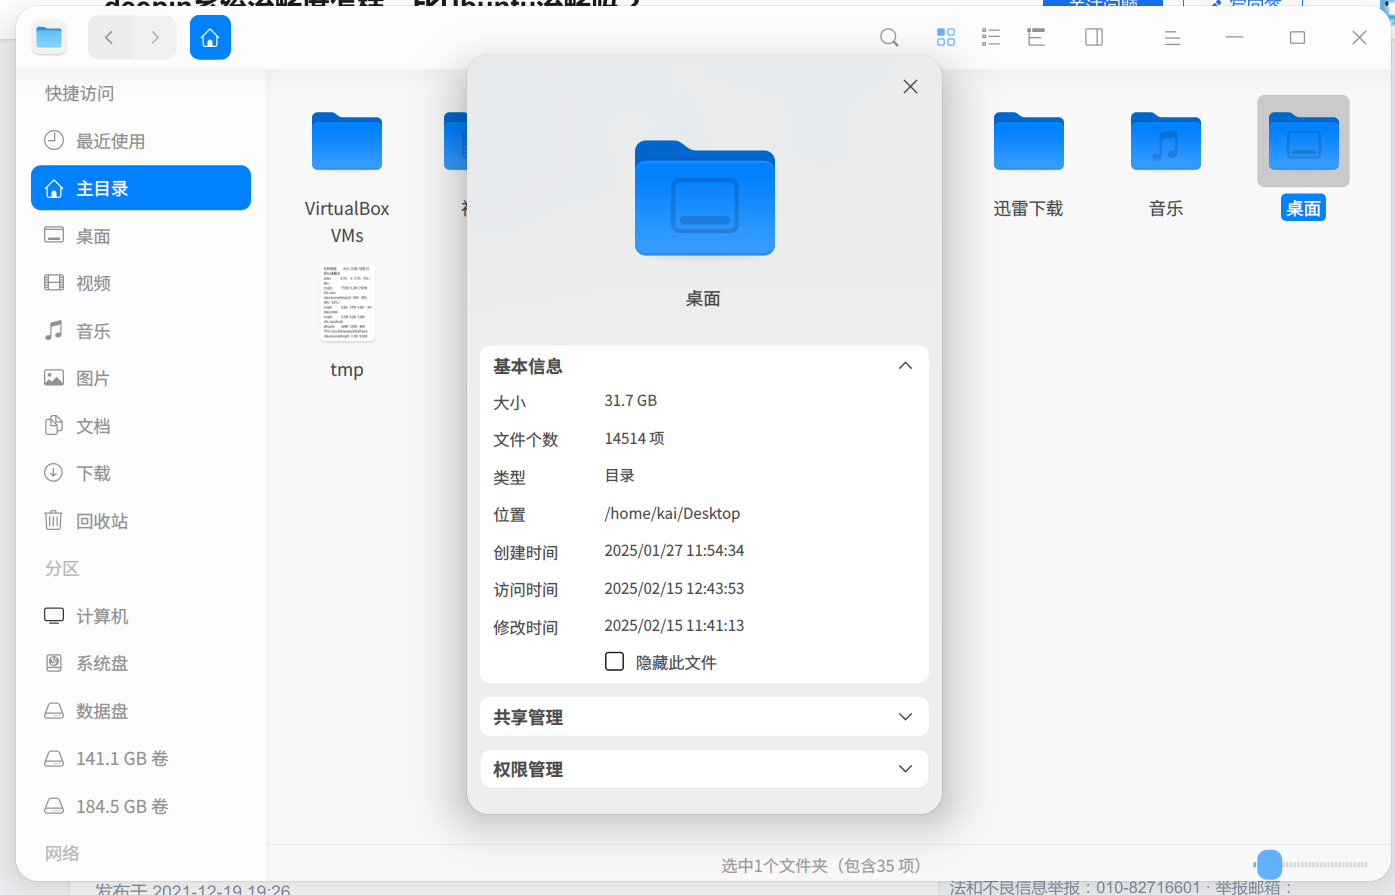Select the 音乐 folder icon in file area
The image size is (1395, 895).
(1166, 141)
